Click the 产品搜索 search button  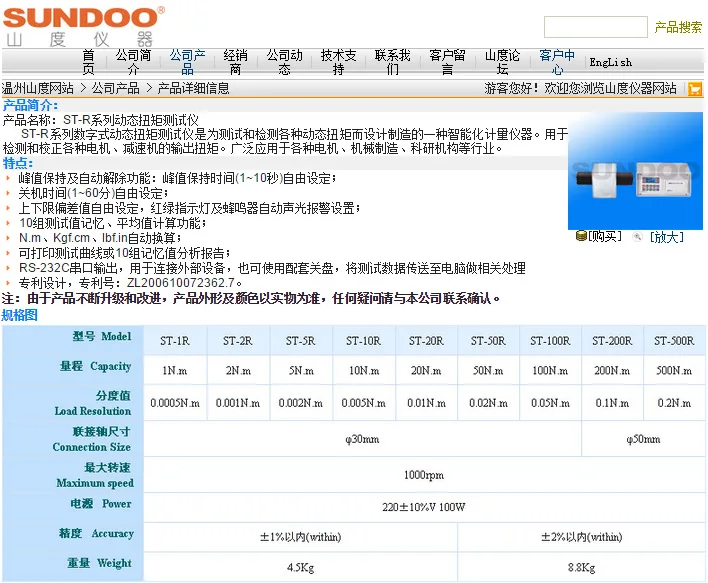(678, 27)
